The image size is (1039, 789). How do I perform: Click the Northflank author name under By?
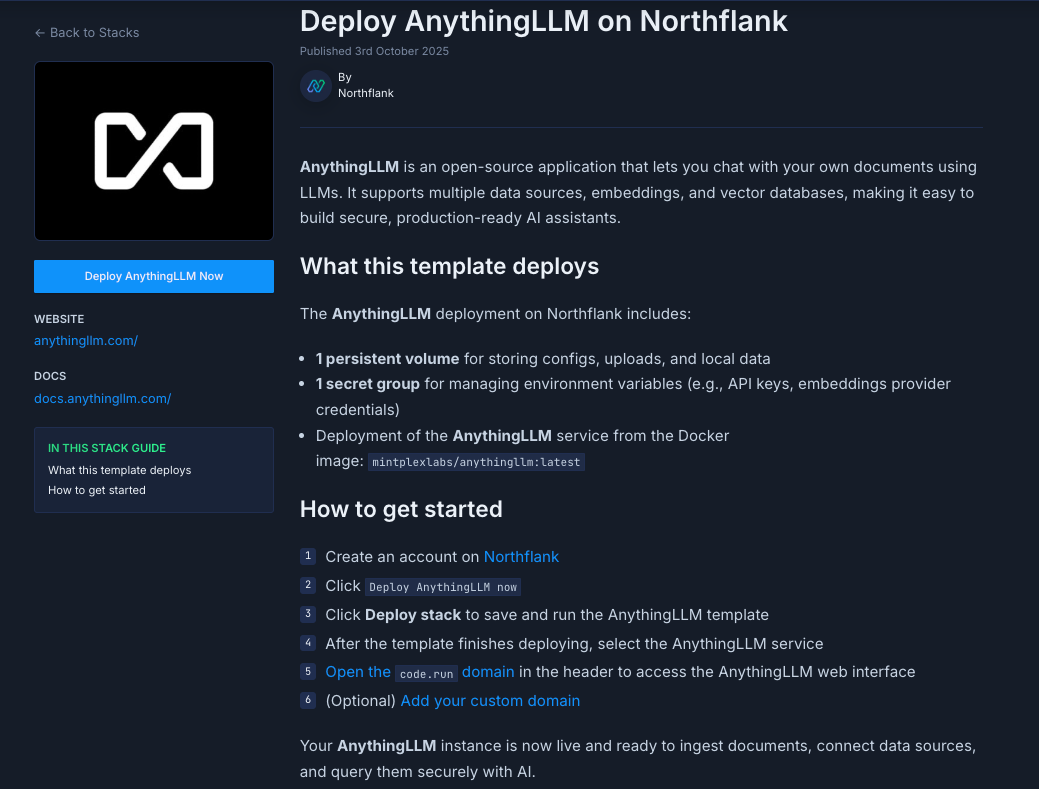(366, 93)
